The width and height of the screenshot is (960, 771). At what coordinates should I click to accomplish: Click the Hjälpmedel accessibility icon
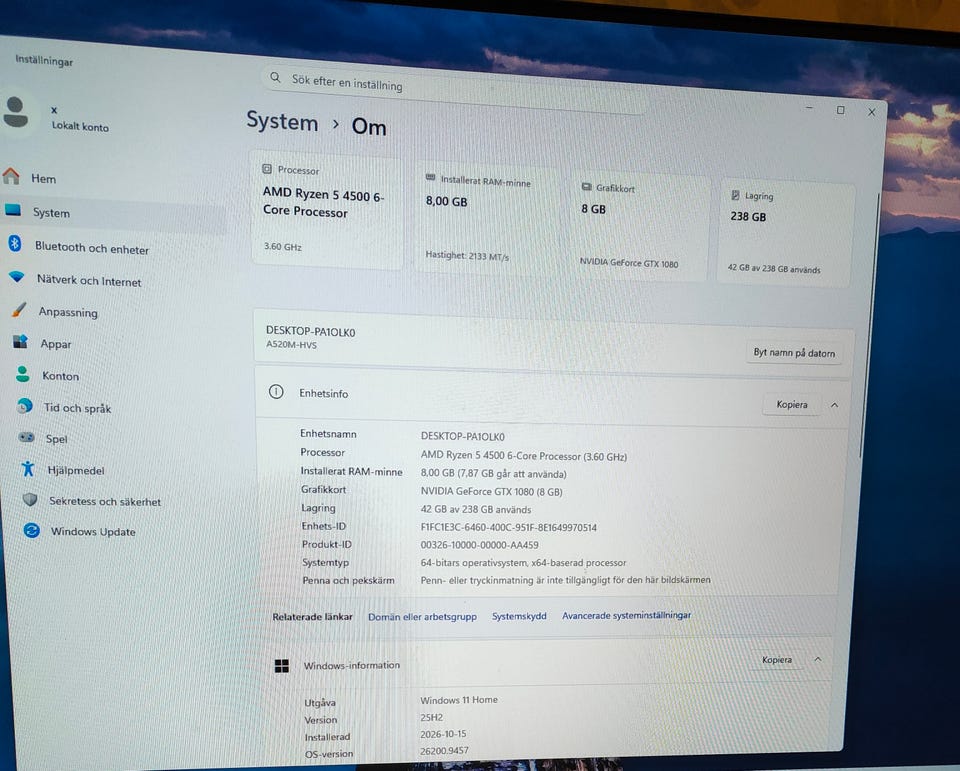point(28,468)
